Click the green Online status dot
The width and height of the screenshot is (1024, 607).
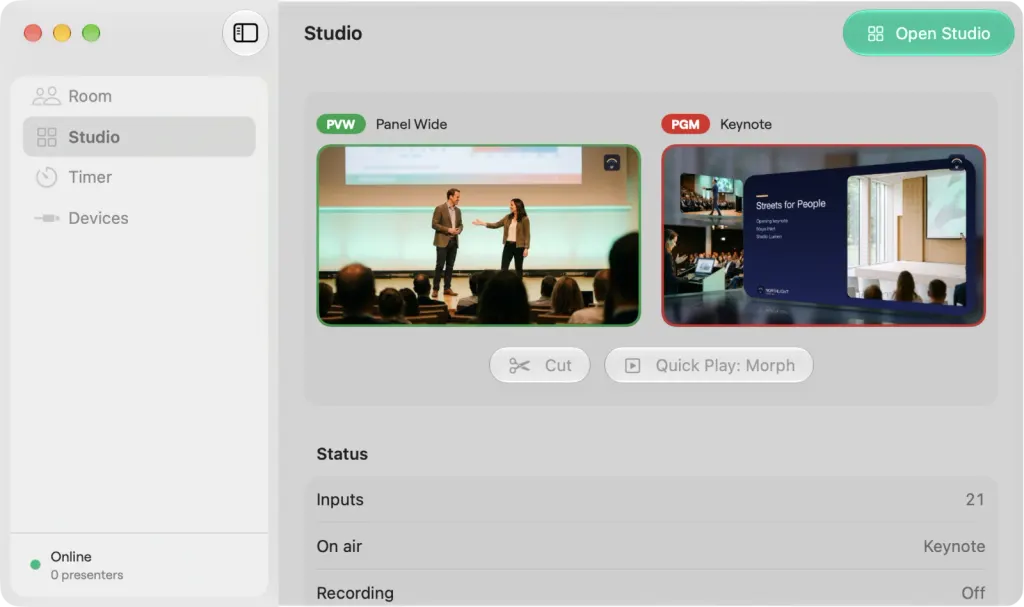(35, 565)
